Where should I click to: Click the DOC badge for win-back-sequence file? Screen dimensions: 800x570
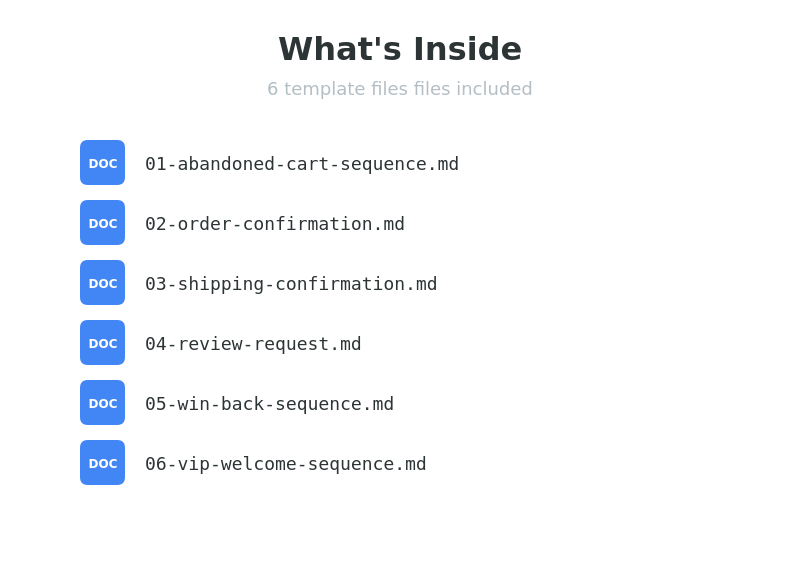pos(103,403)
